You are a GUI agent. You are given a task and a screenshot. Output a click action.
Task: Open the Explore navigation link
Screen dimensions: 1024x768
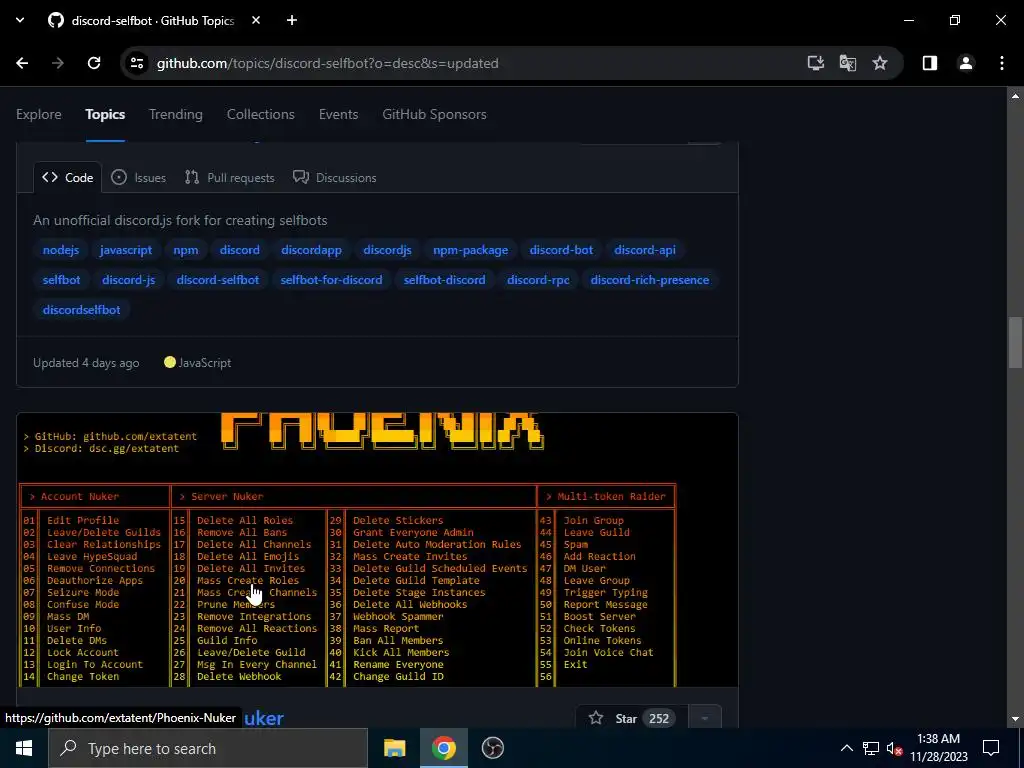(39, 114)
